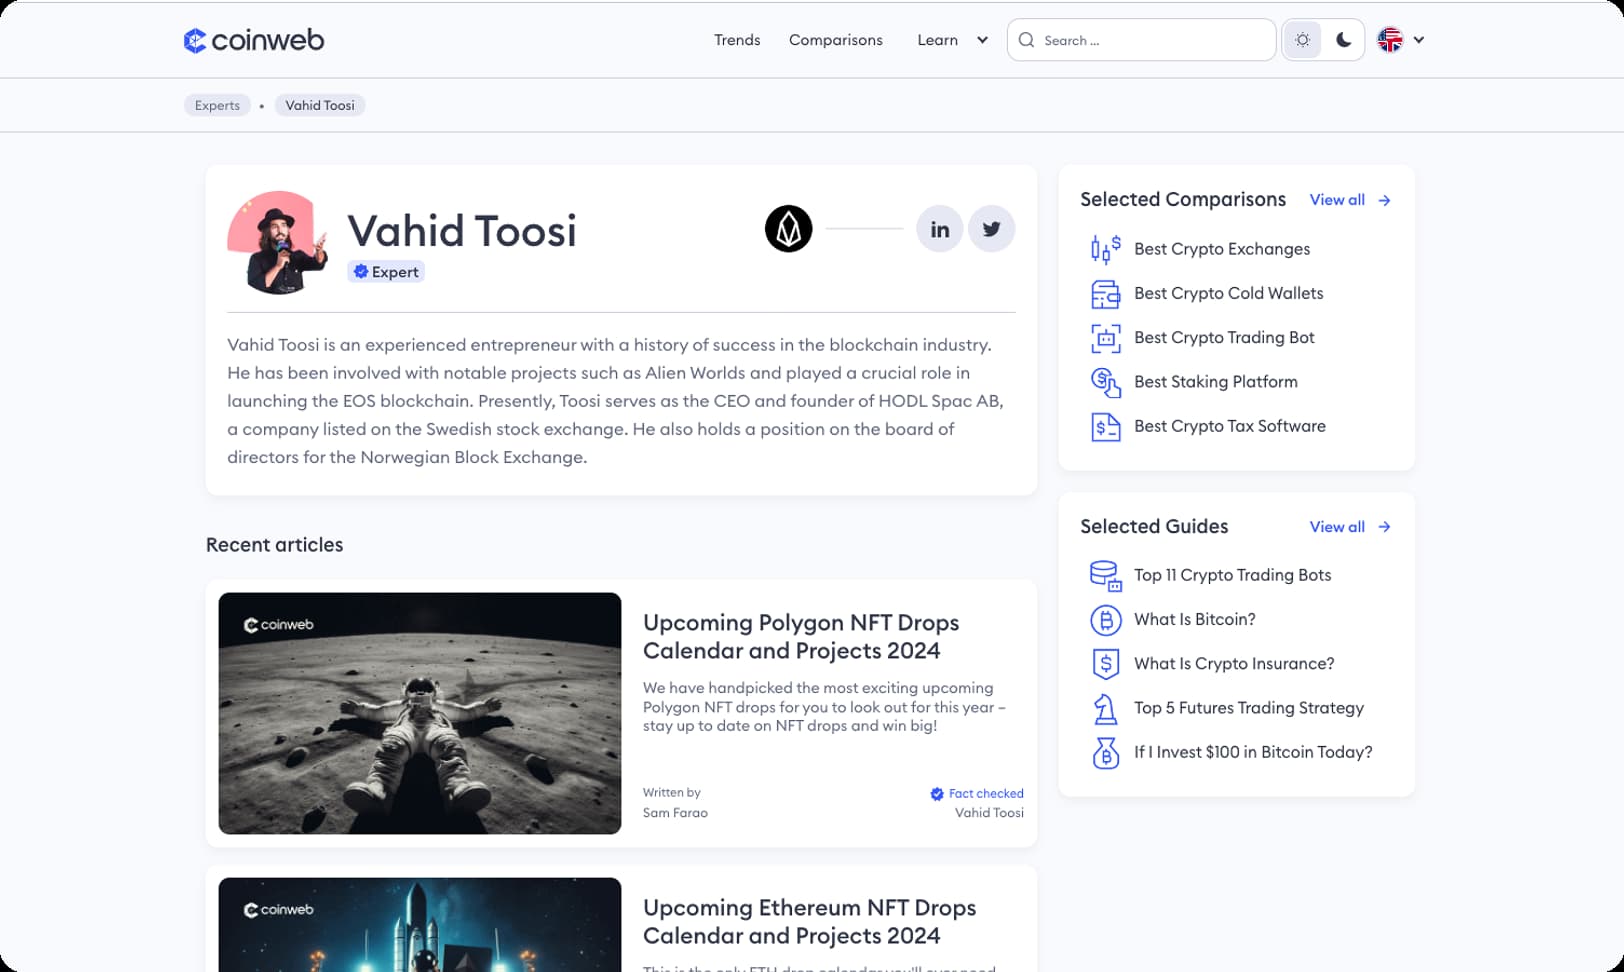
Task: Open Top 11 Crypto Trading Bots guide
Action: (x=1232, y=575)
